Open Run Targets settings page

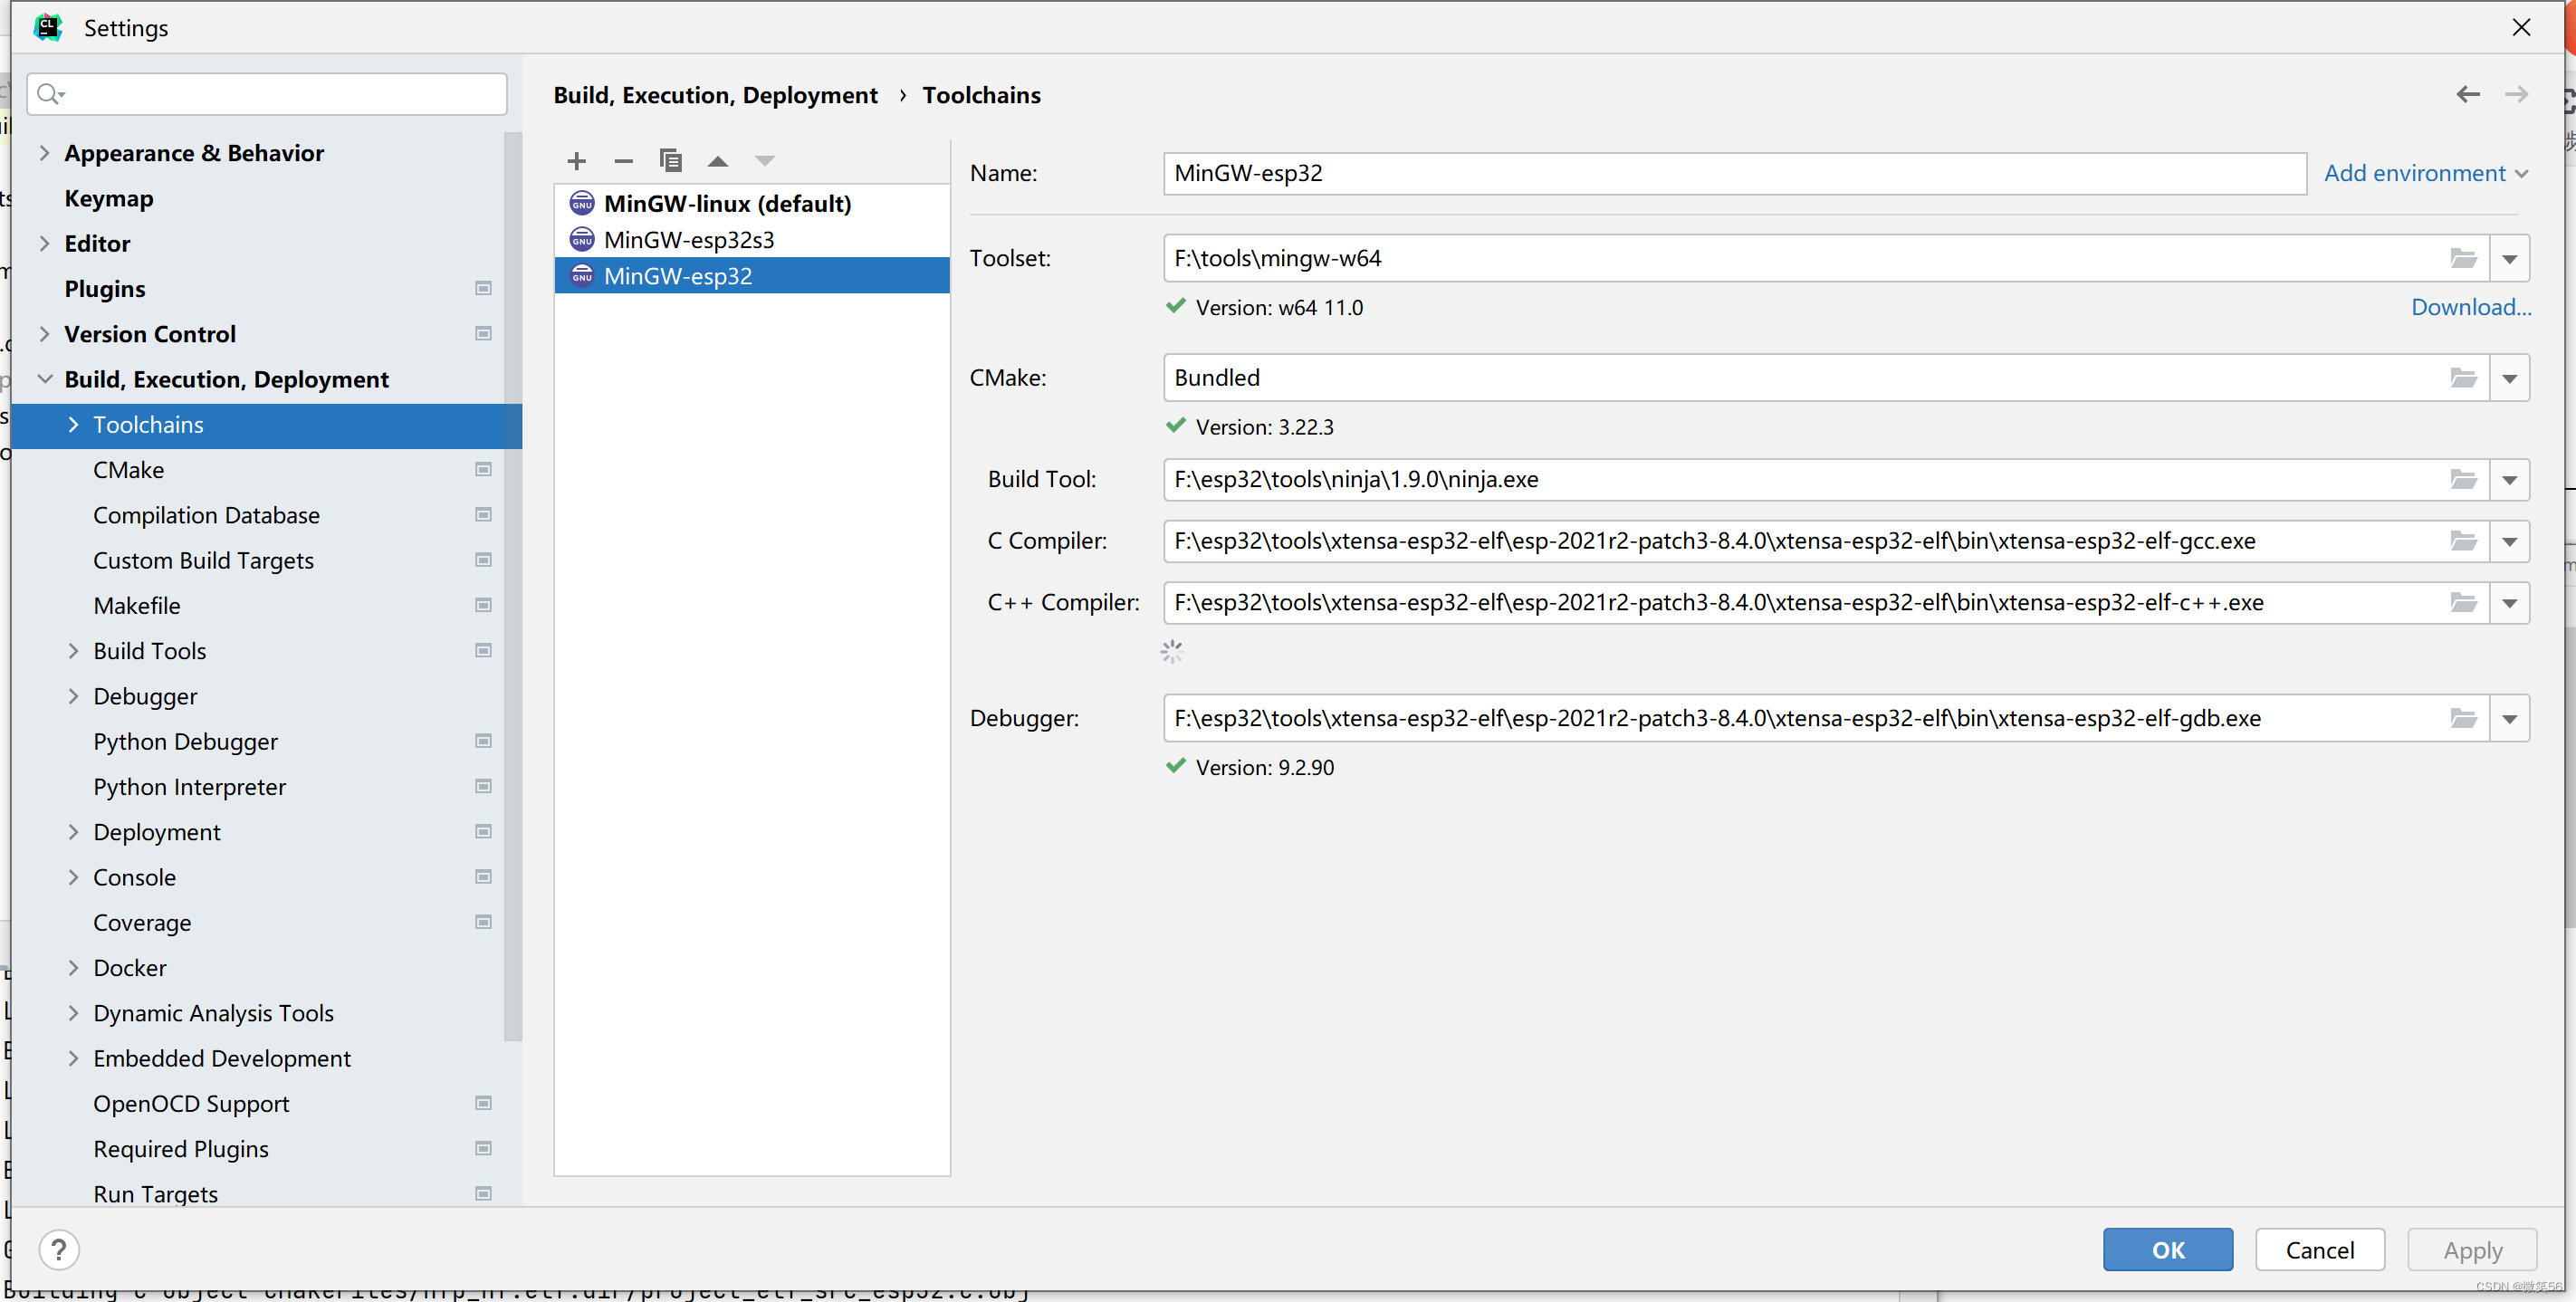tap(155, 1194)
